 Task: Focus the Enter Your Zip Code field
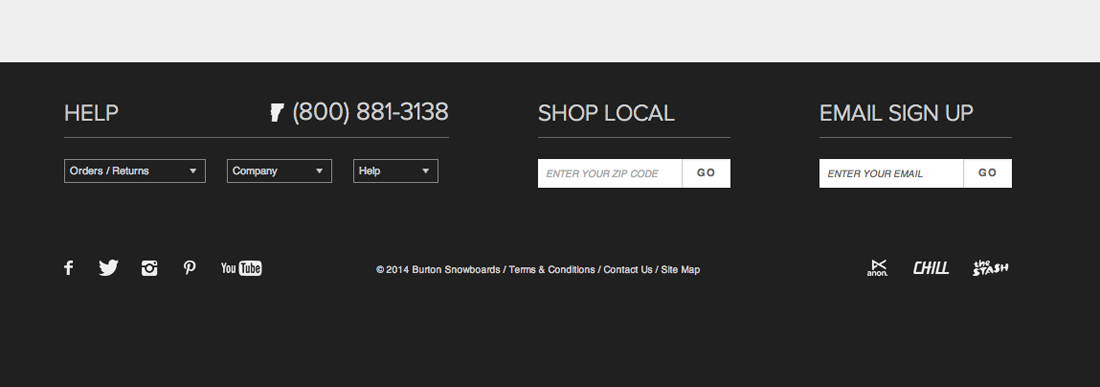[x=610, y=173]
